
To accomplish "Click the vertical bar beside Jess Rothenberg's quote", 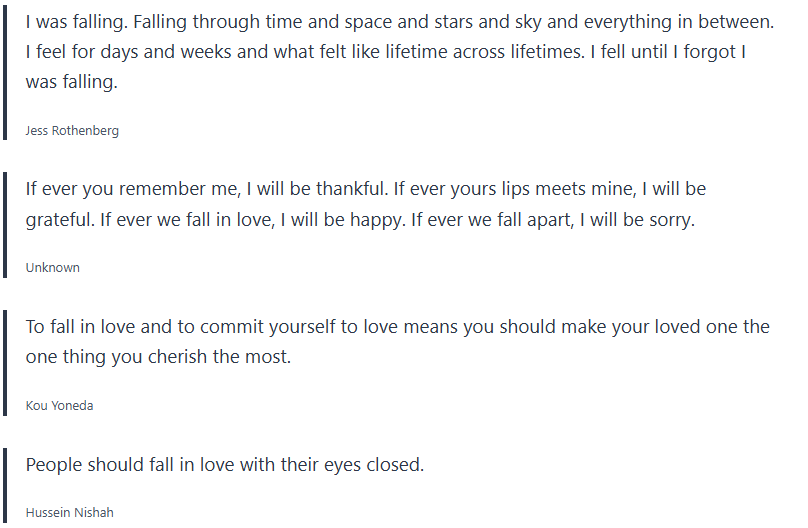I will tap(5, 68).
